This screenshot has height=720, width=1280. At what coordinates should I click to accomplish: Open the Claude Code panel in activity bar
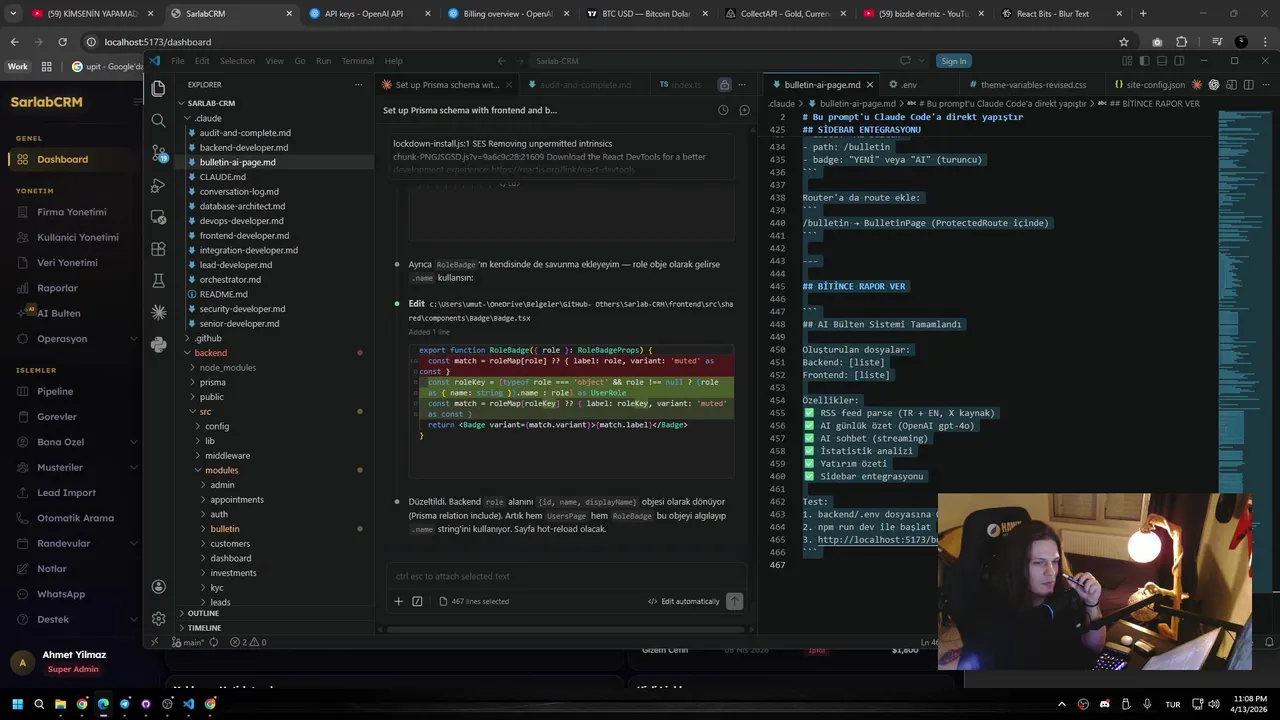coord(158,313)
